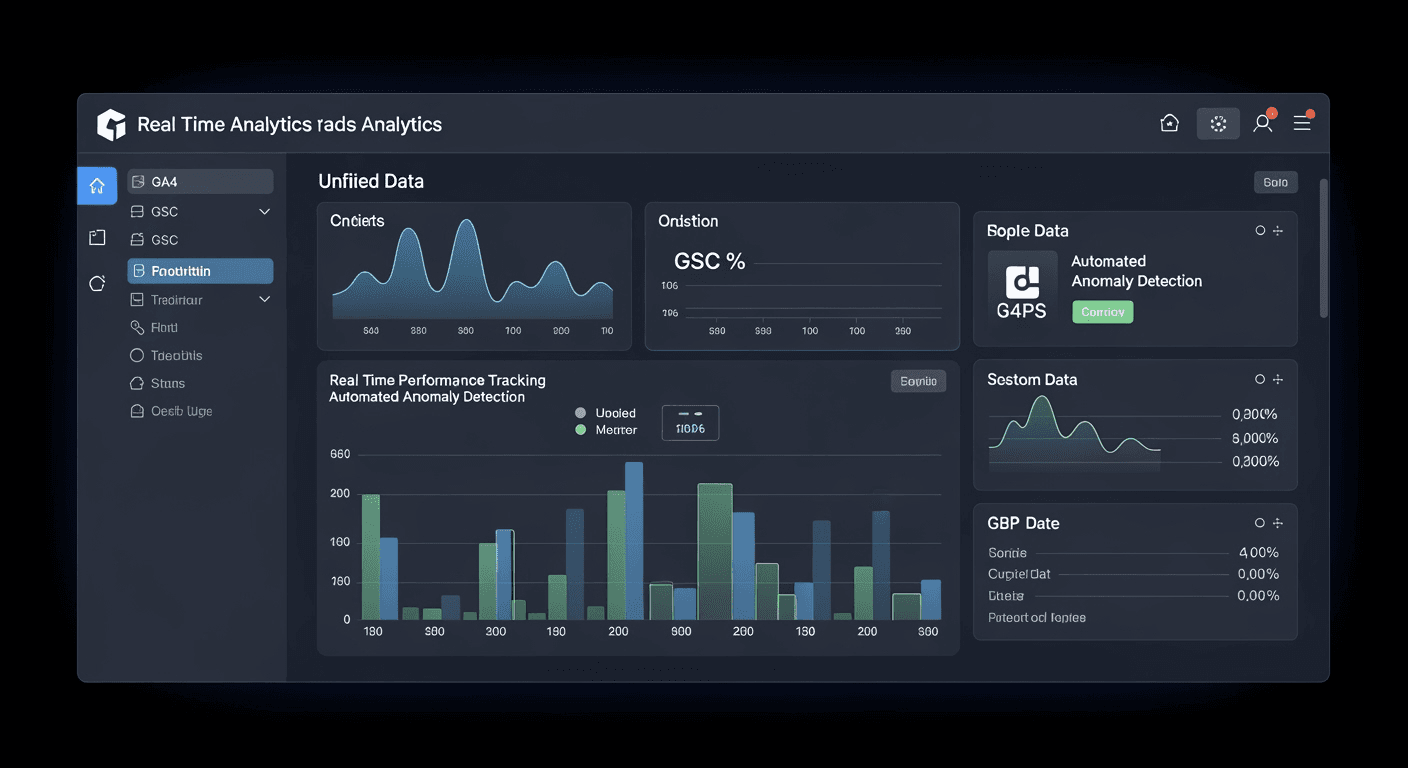Toggle the circle control on Sestom Data panel
Image resolution: width=1408 pixels, height=768 pixels.
(x=1260, y=380)
